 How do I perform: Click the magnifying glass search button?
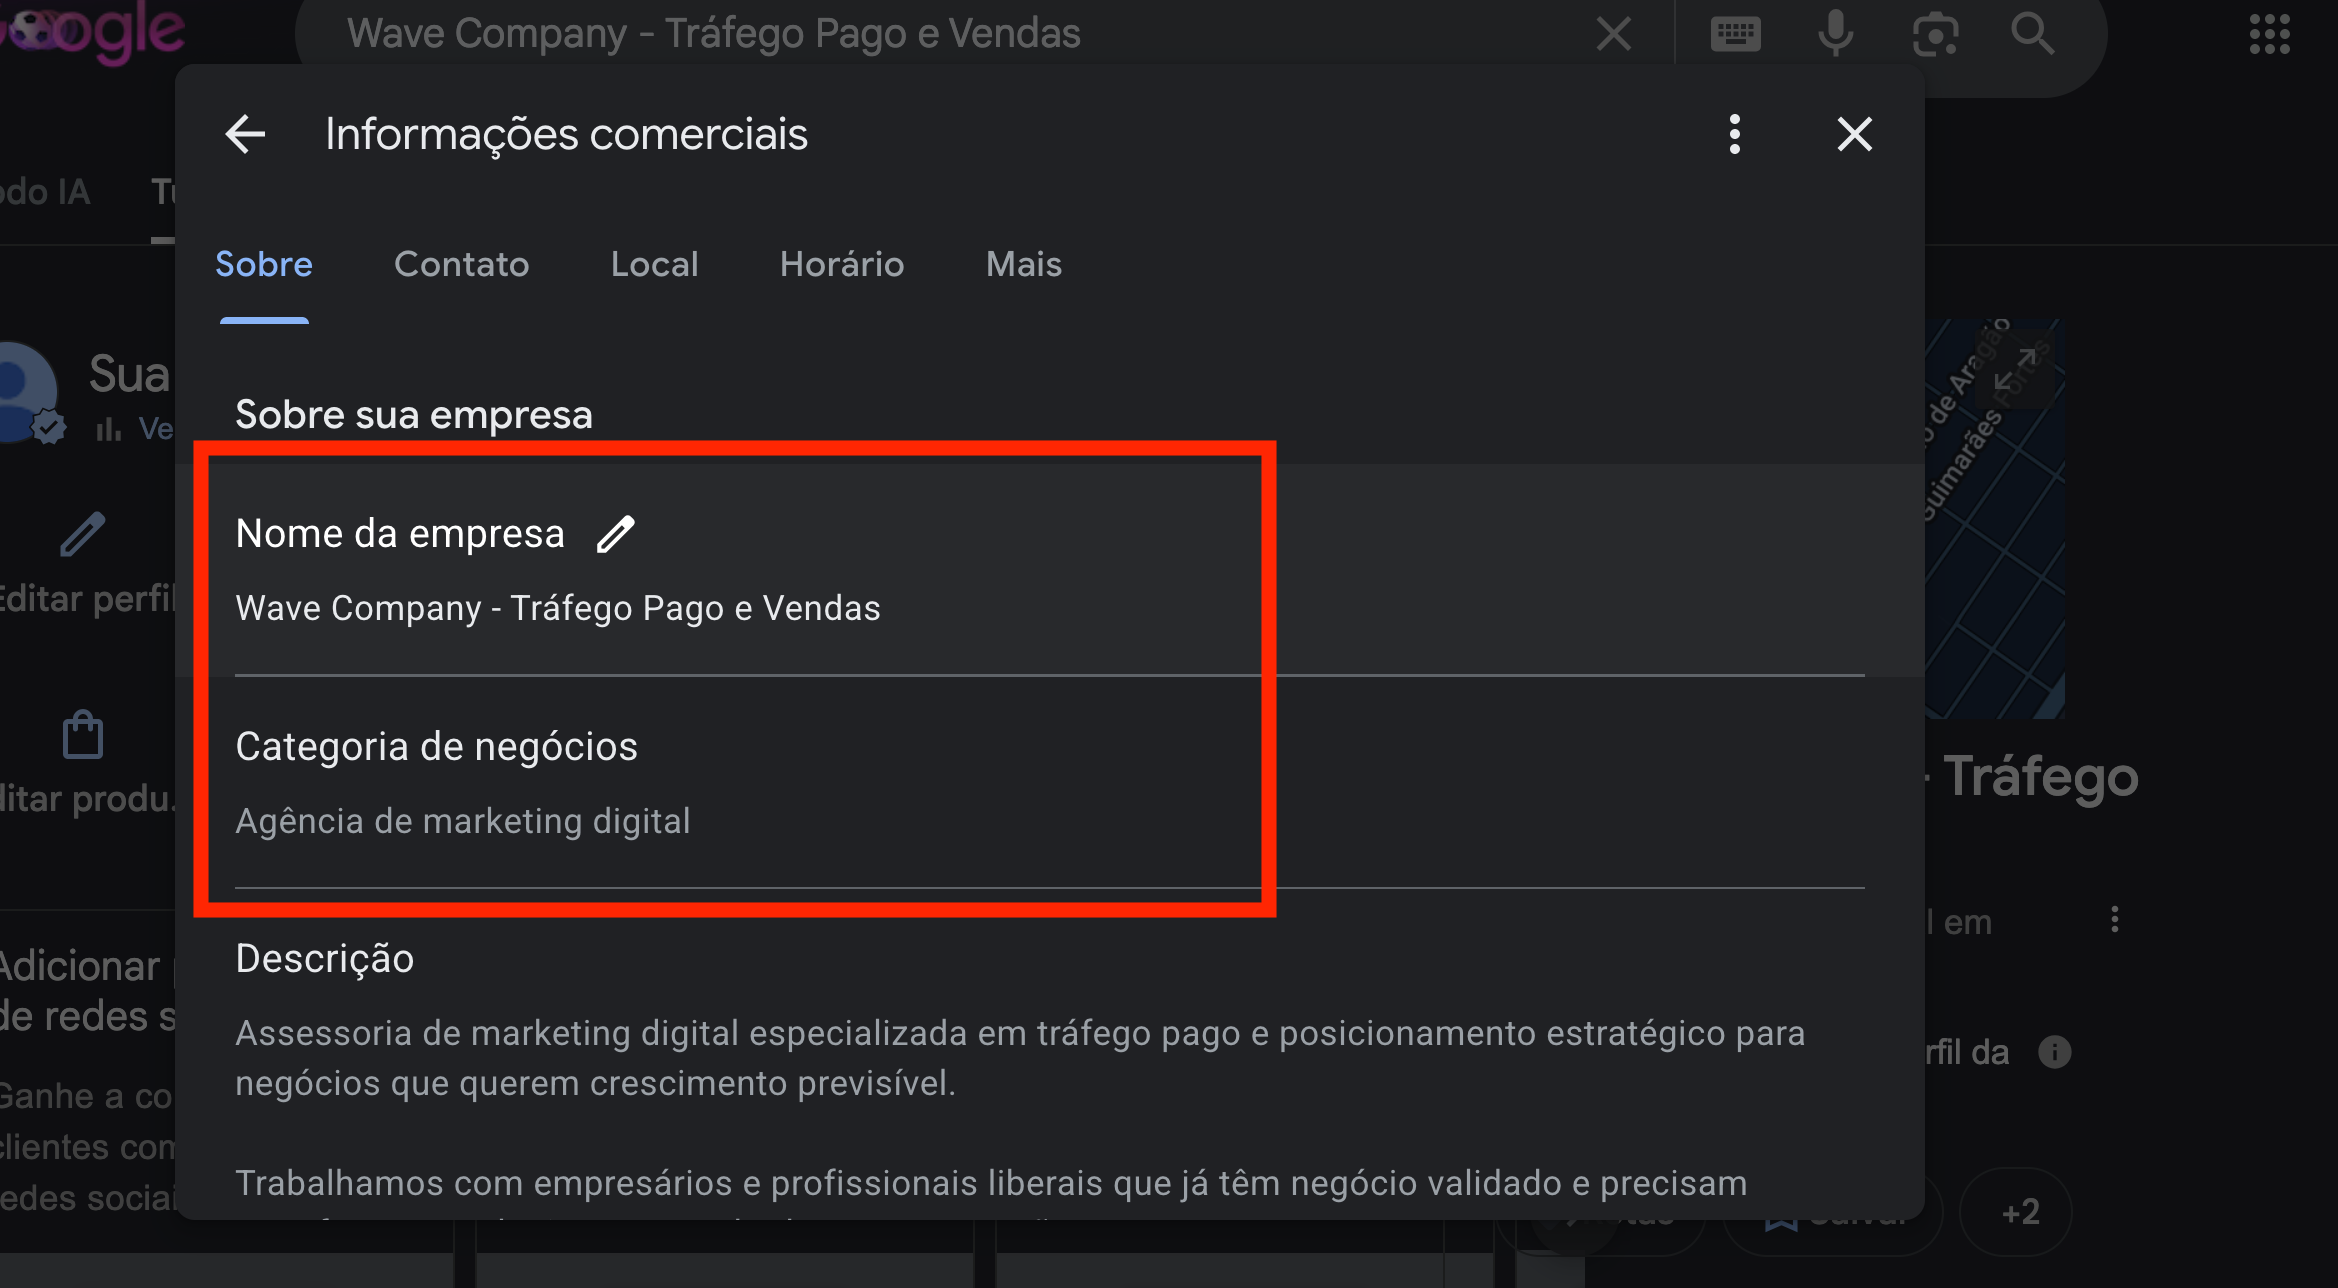tap(2033, 34)
